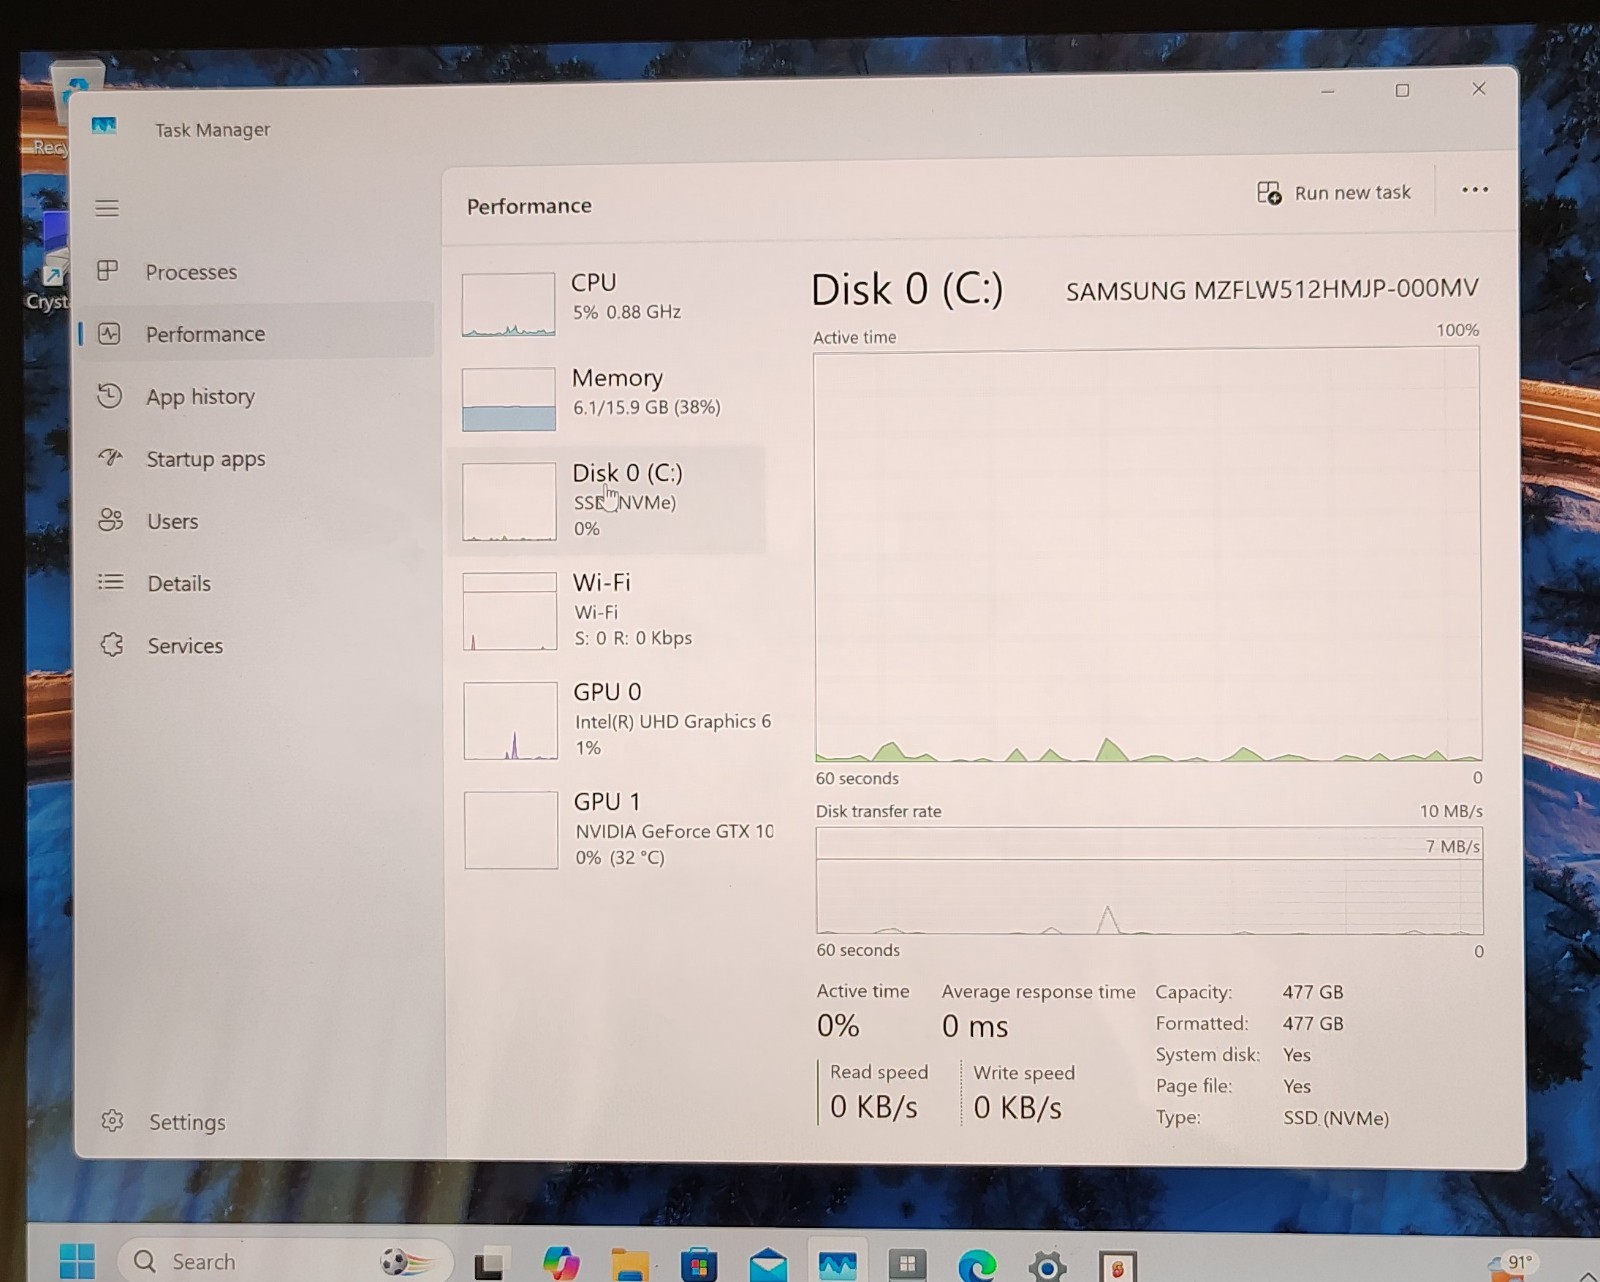Switch to the Details page

click(x=256, y=583)
